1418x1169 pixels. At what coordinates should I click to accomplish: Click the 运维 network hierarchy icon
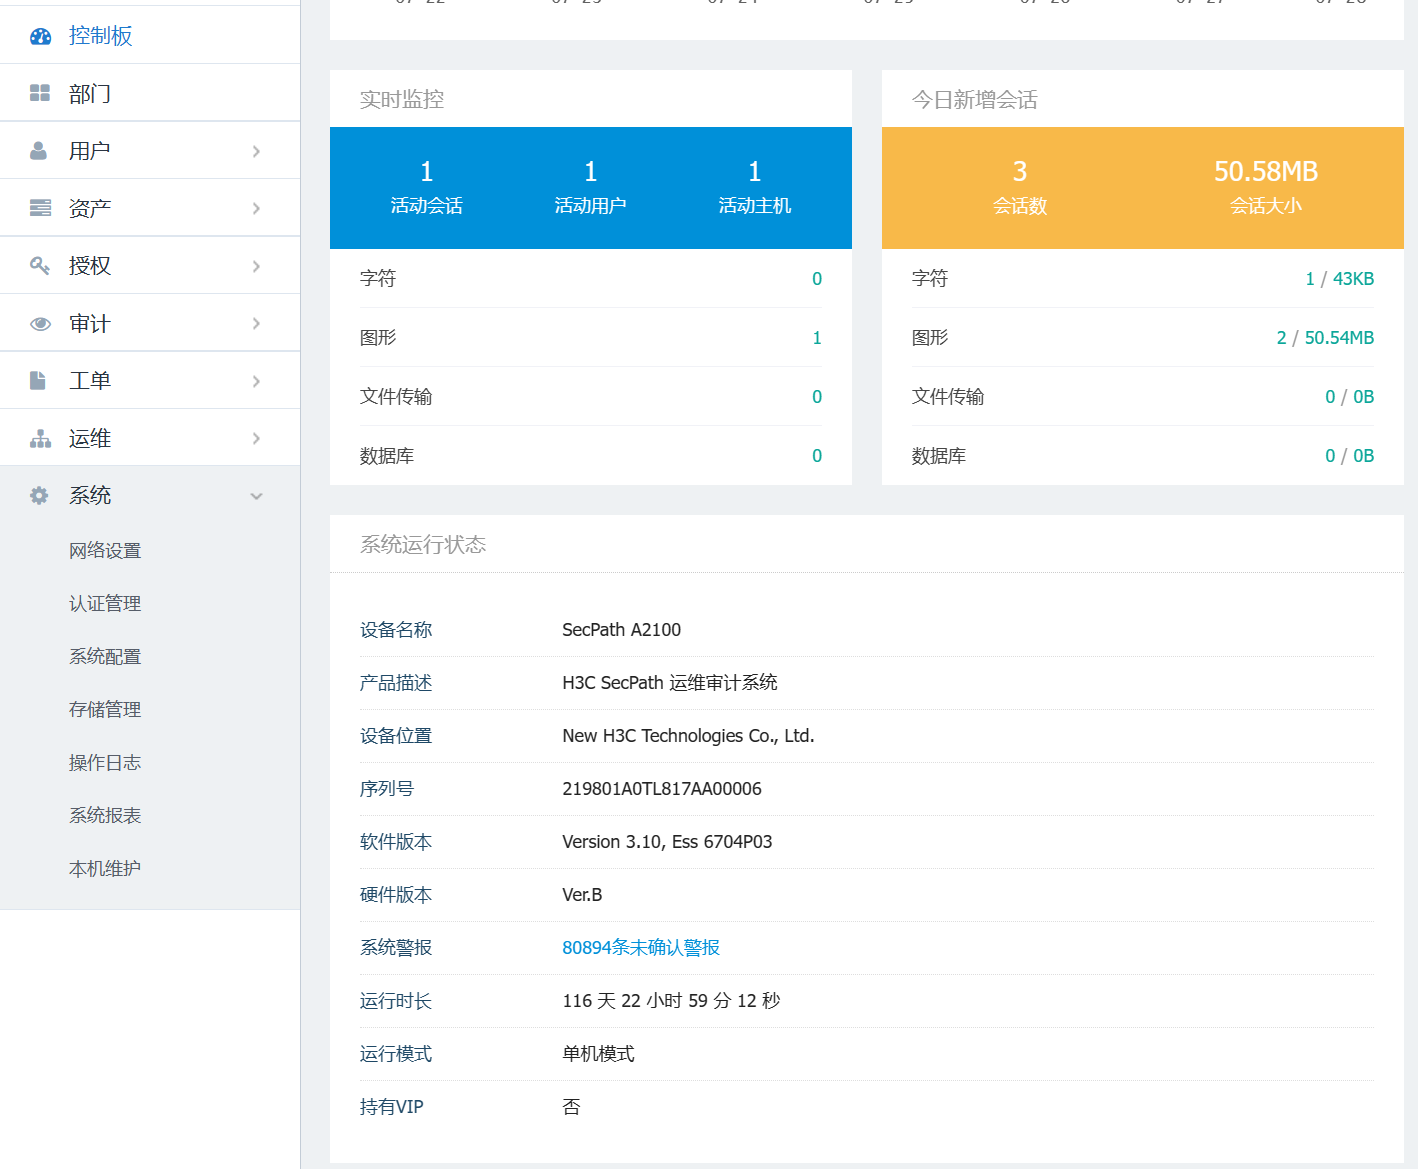coord(40,438)
